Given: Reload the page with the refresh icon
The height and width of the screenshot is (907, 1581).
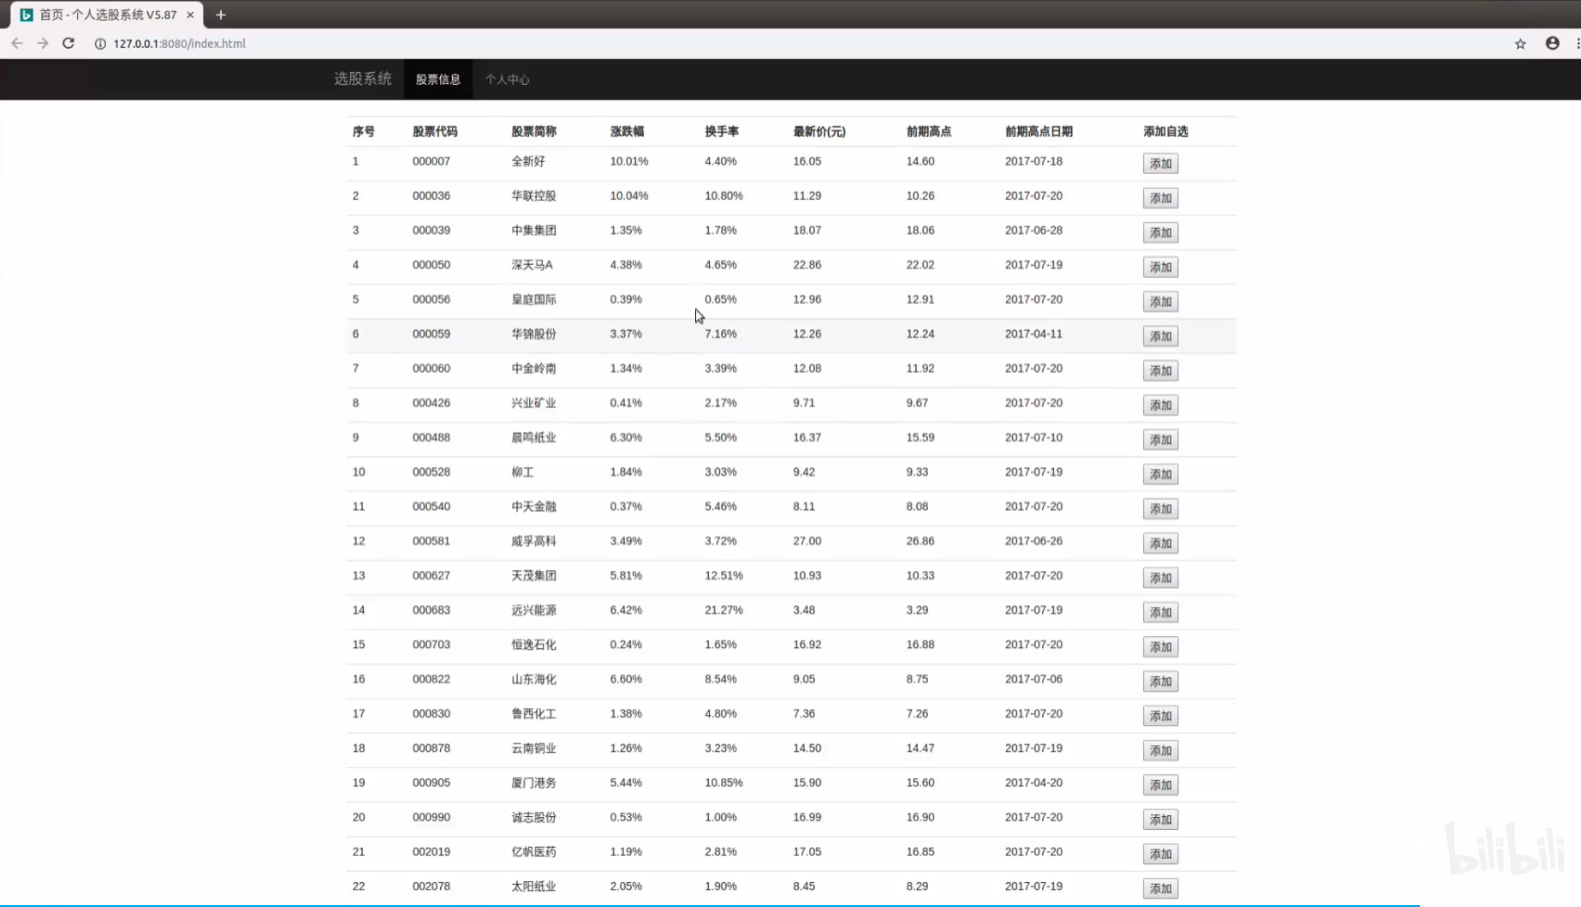Looking at the screenshot, I should [x=68, y=43].
